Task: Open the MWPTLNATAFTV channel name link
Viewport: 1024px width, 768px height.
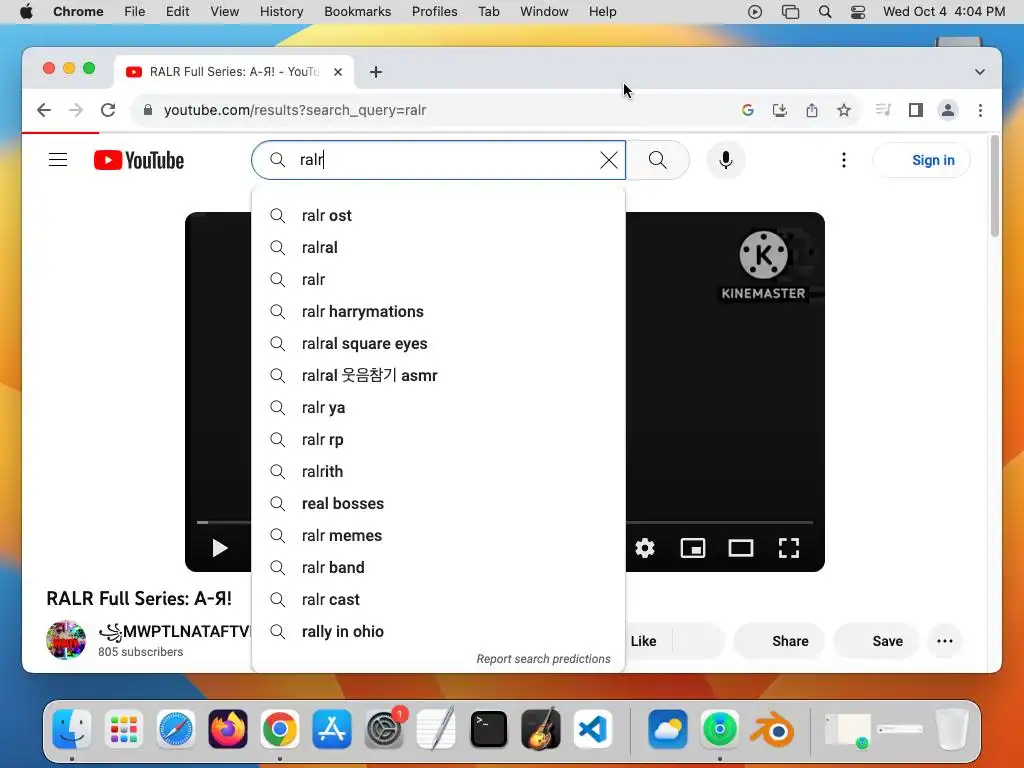Action: (174, 632)
